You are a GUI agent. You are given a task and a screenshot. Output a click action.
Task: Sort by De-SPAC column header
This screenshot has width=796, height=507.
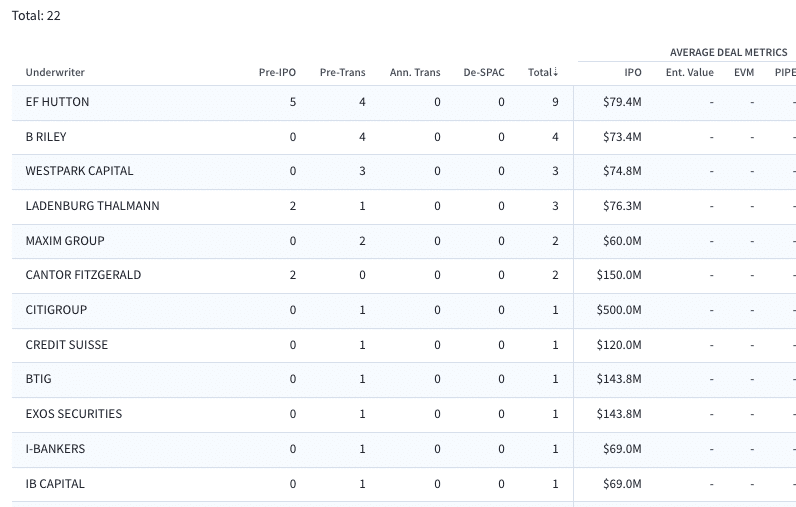coord(484,72)
